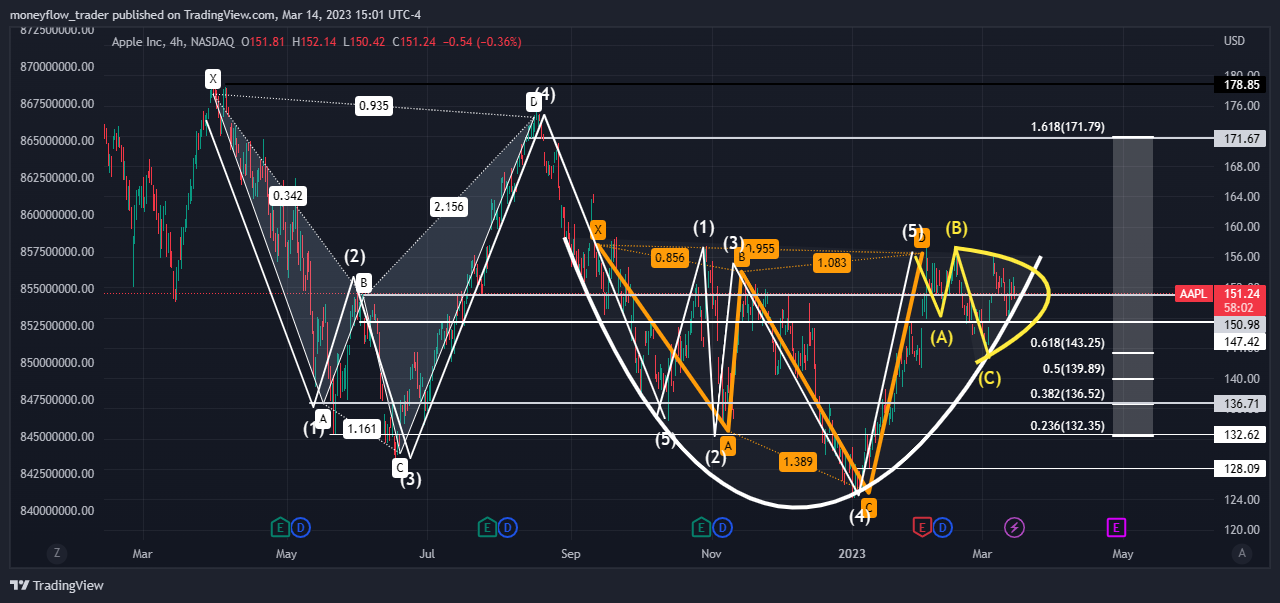
Task: Select the orange A pattern point label
Action: pyautogui.click(x=728, y=444)
